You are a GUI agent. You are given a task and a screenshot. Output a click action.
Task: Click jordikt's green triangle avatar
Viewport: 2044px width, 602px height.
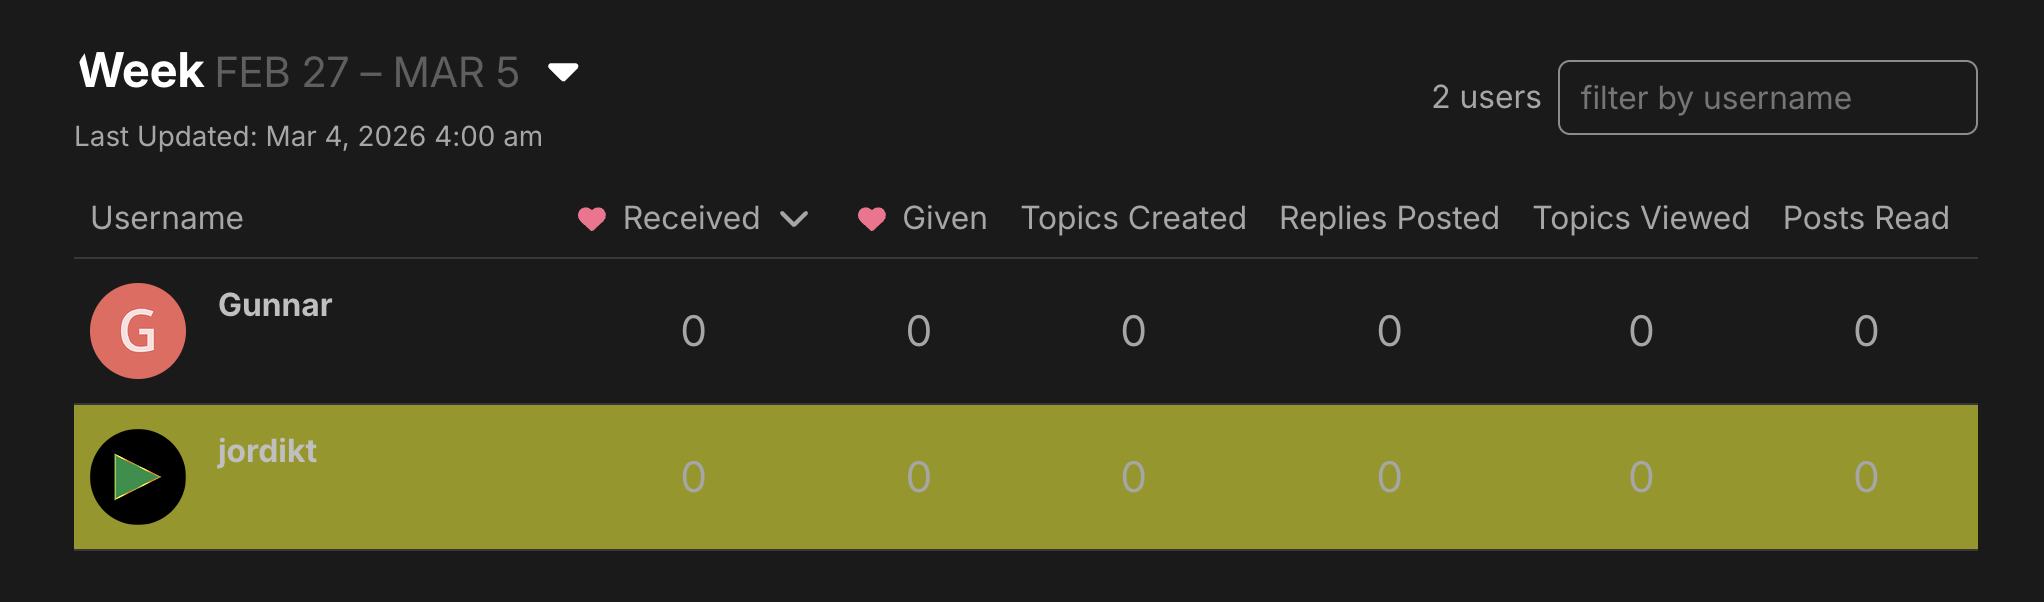138,477
